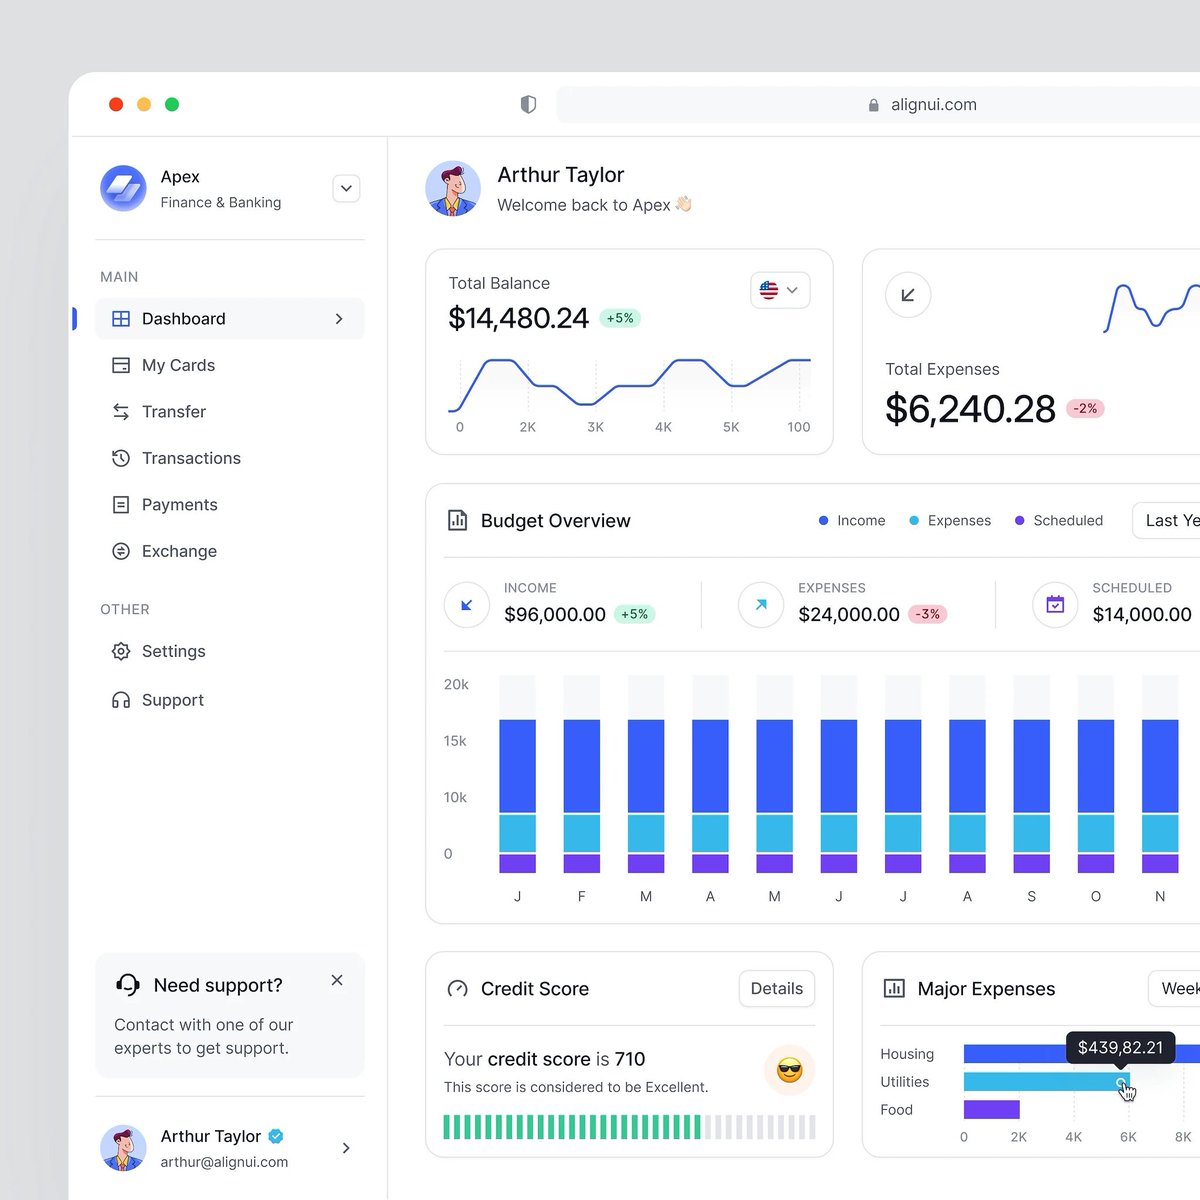Click the $439,82.21 tooltip
This screenshot has width=1200, height=1200.
point(1120,1047)
